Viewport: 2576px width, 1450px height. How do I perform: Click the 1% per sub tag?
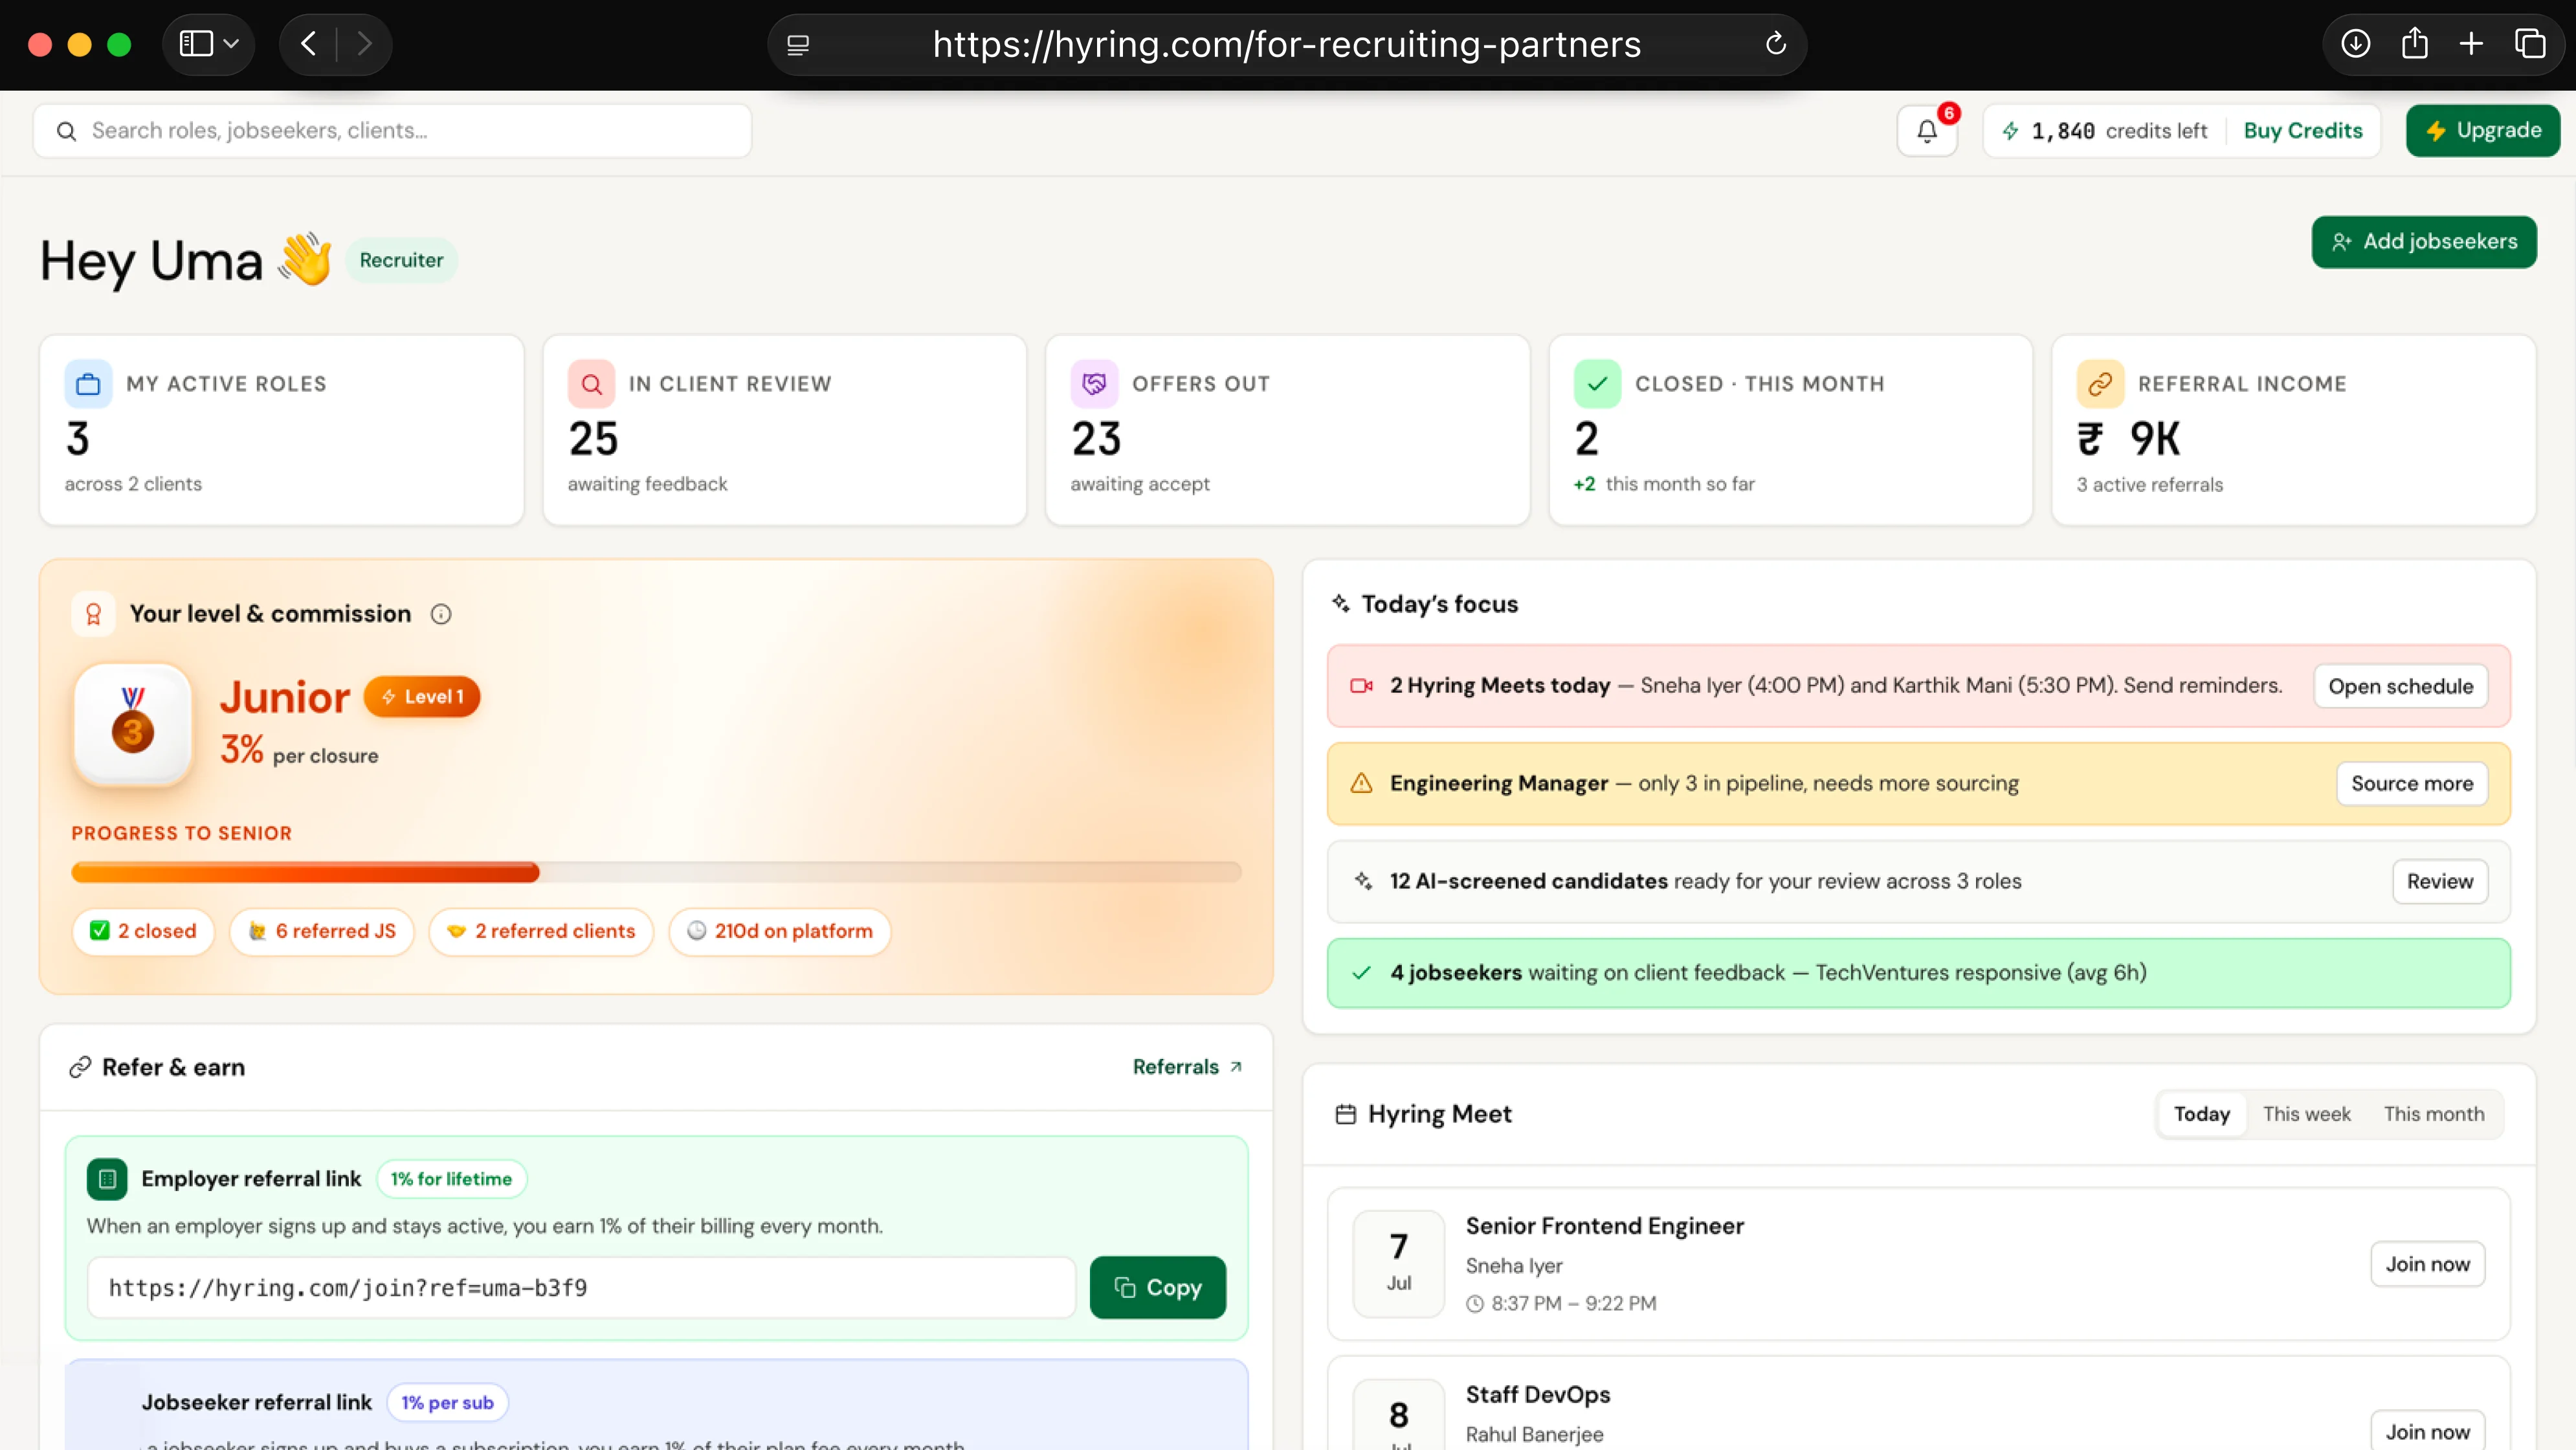tap(447, 1403)
